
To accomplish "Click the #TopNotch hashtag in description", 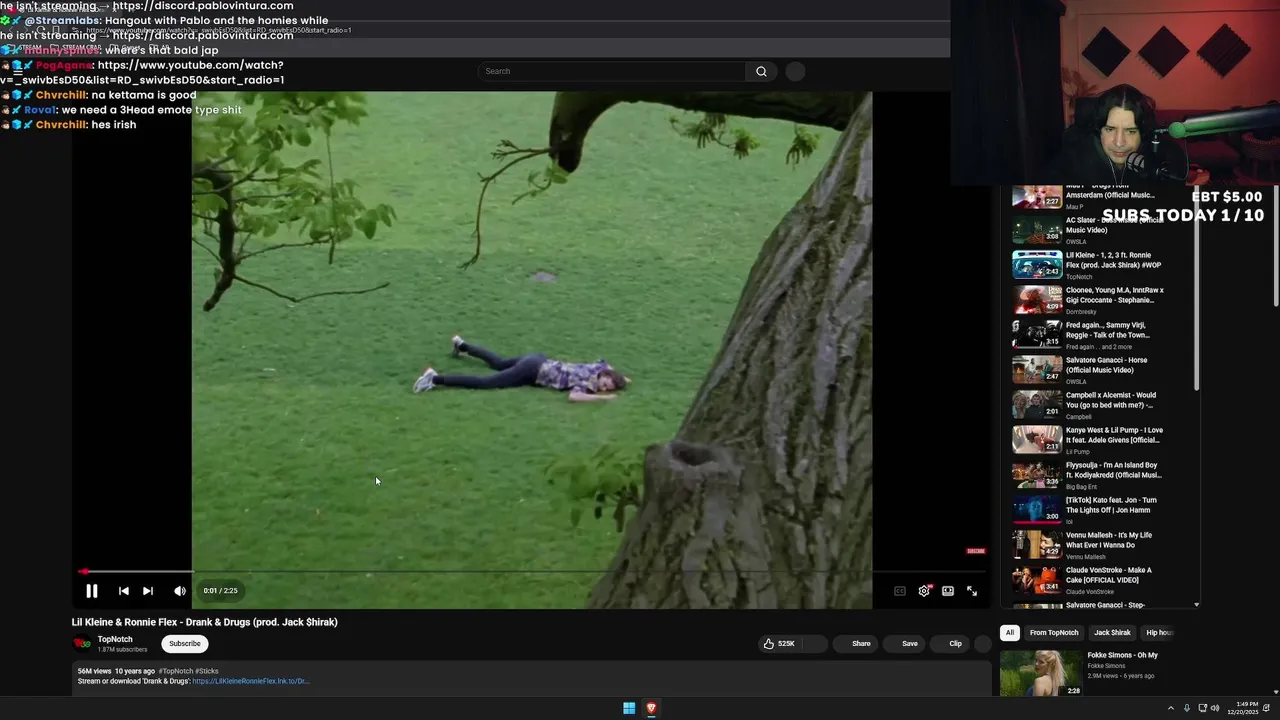I will coord(176,671).
